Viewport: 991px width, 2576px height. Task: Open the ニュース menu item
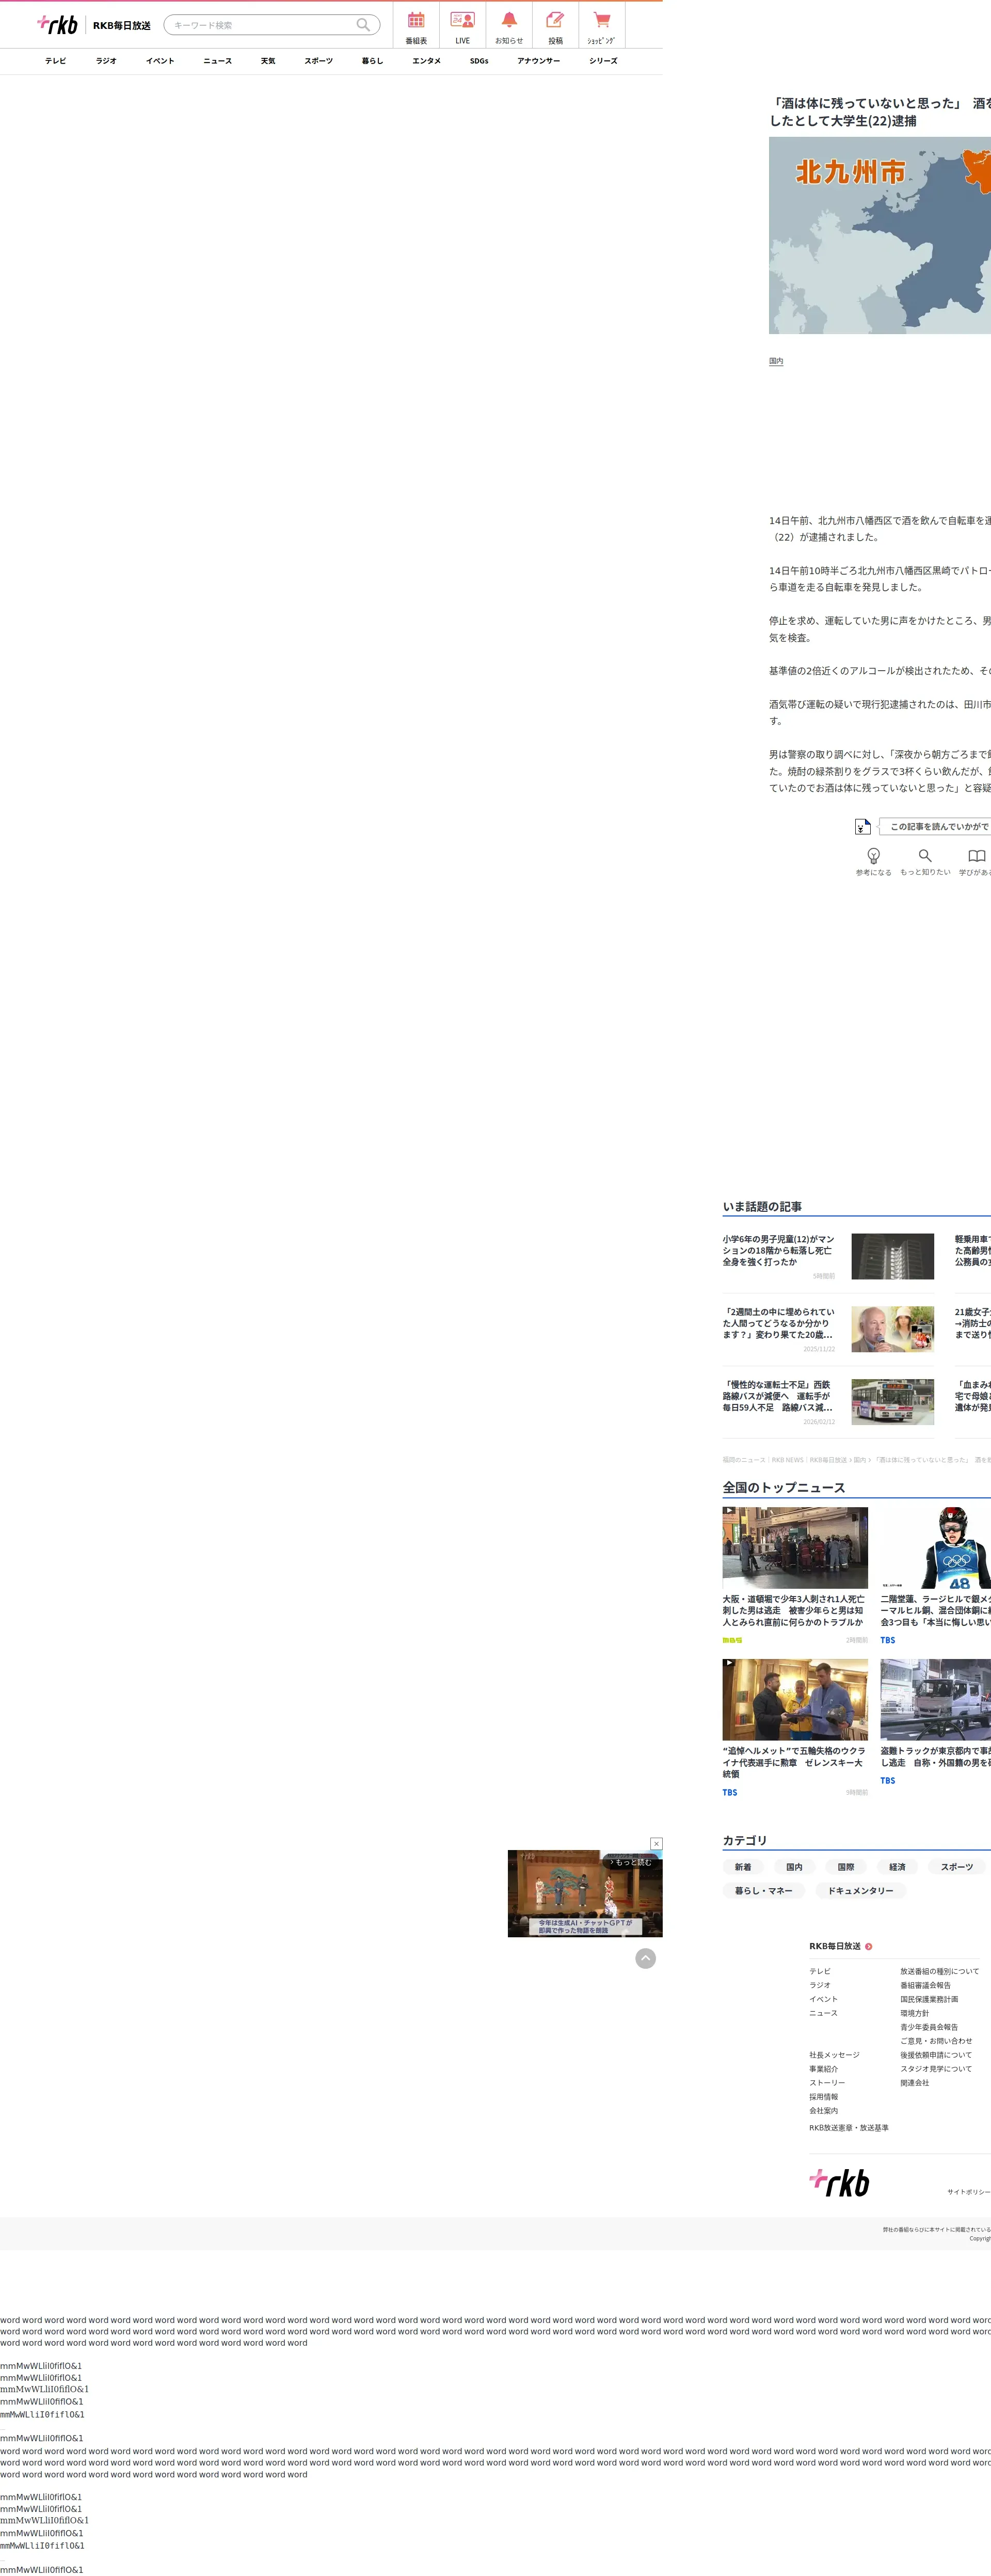217,61
